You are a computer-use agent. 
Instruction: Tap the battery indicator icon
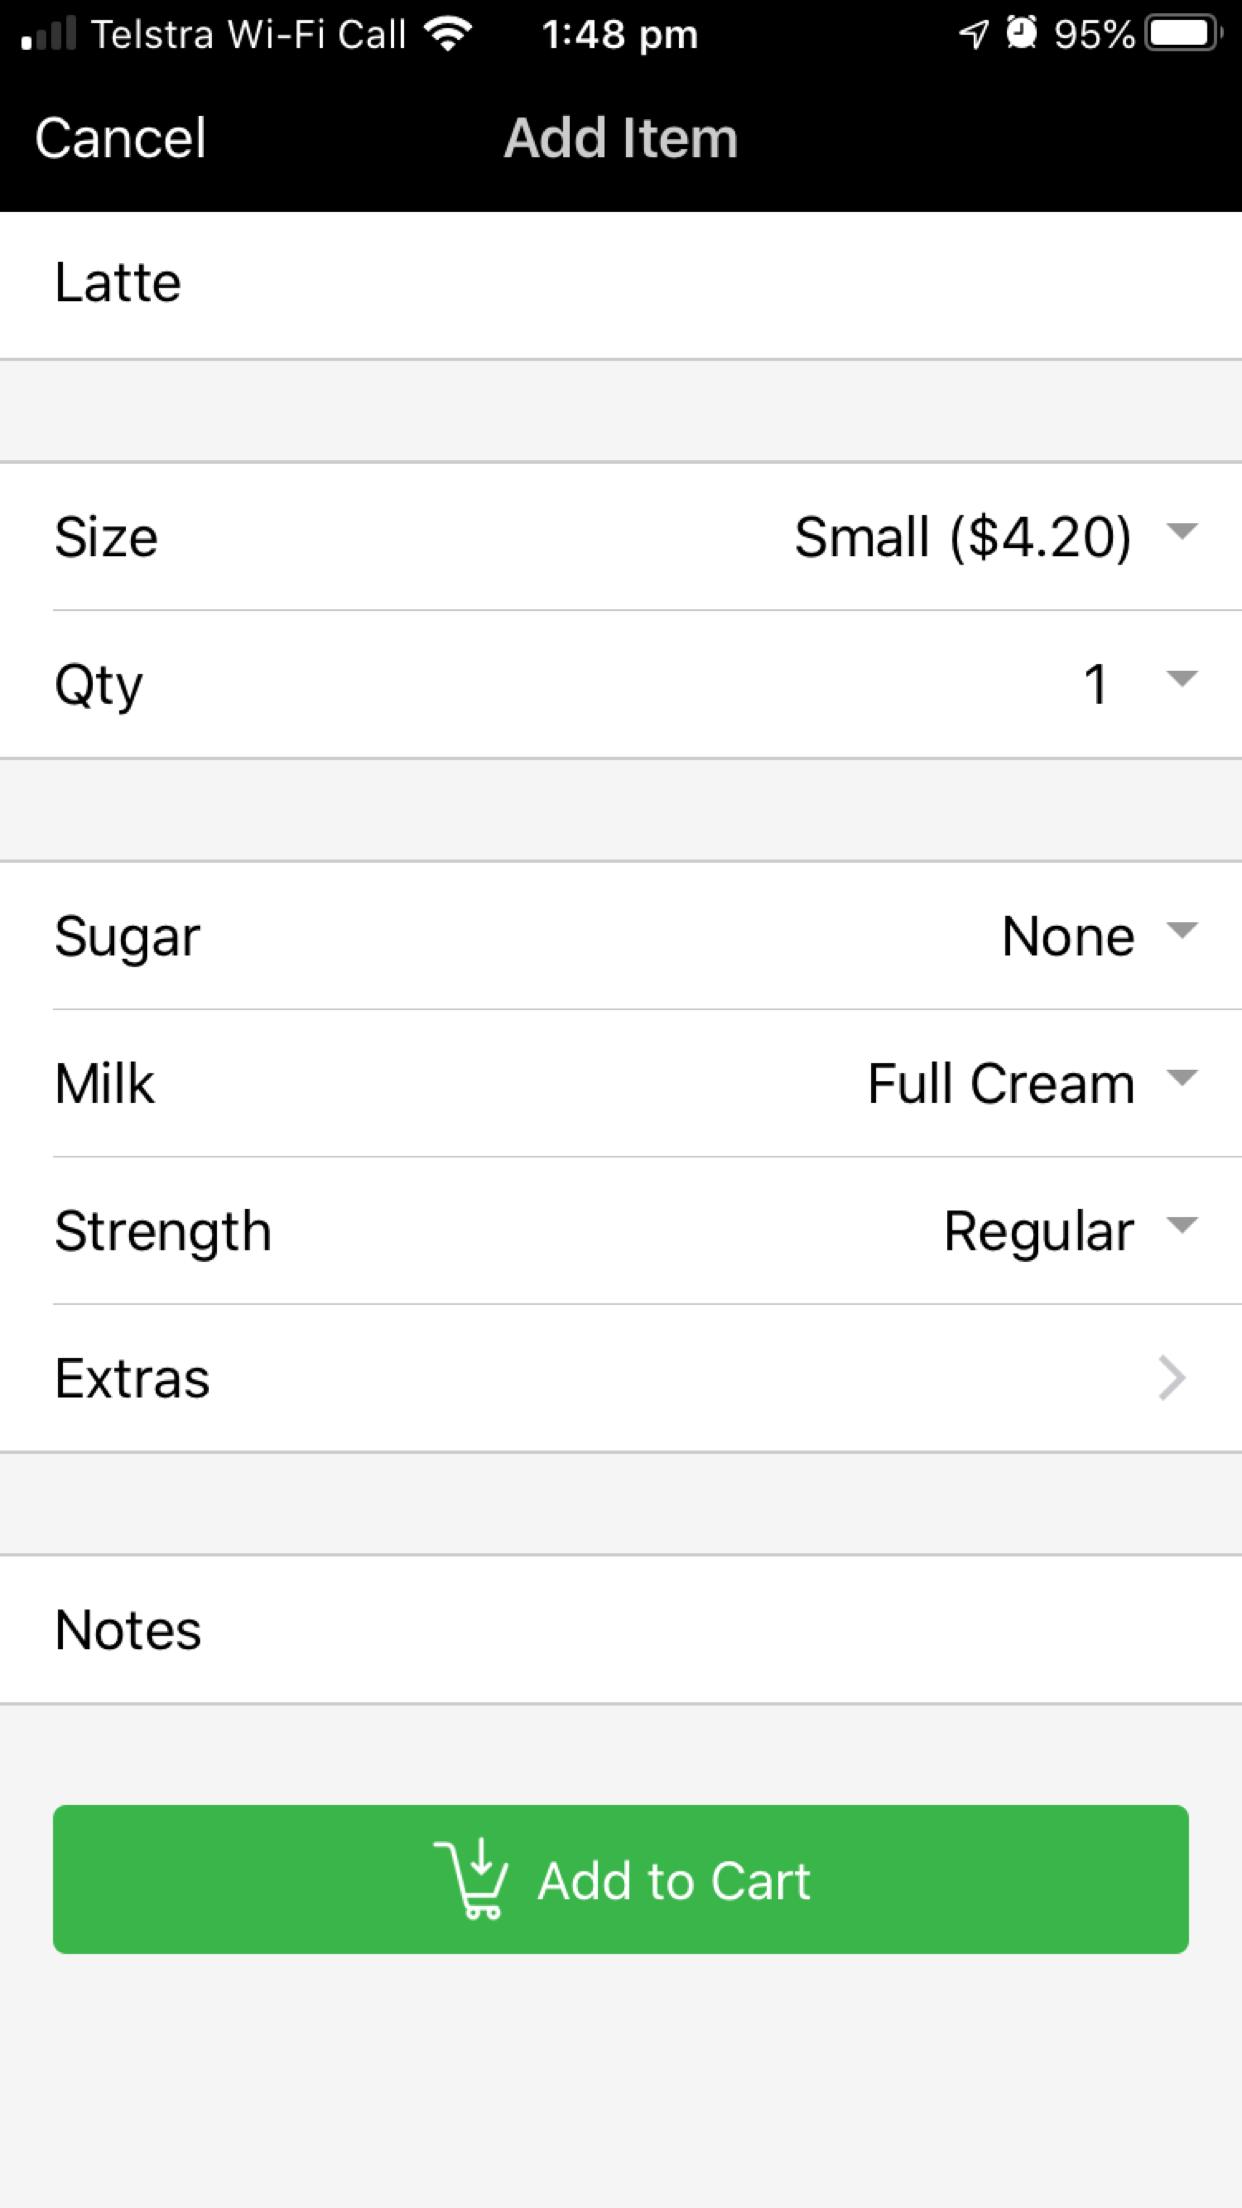click(x=1184, y=34)
